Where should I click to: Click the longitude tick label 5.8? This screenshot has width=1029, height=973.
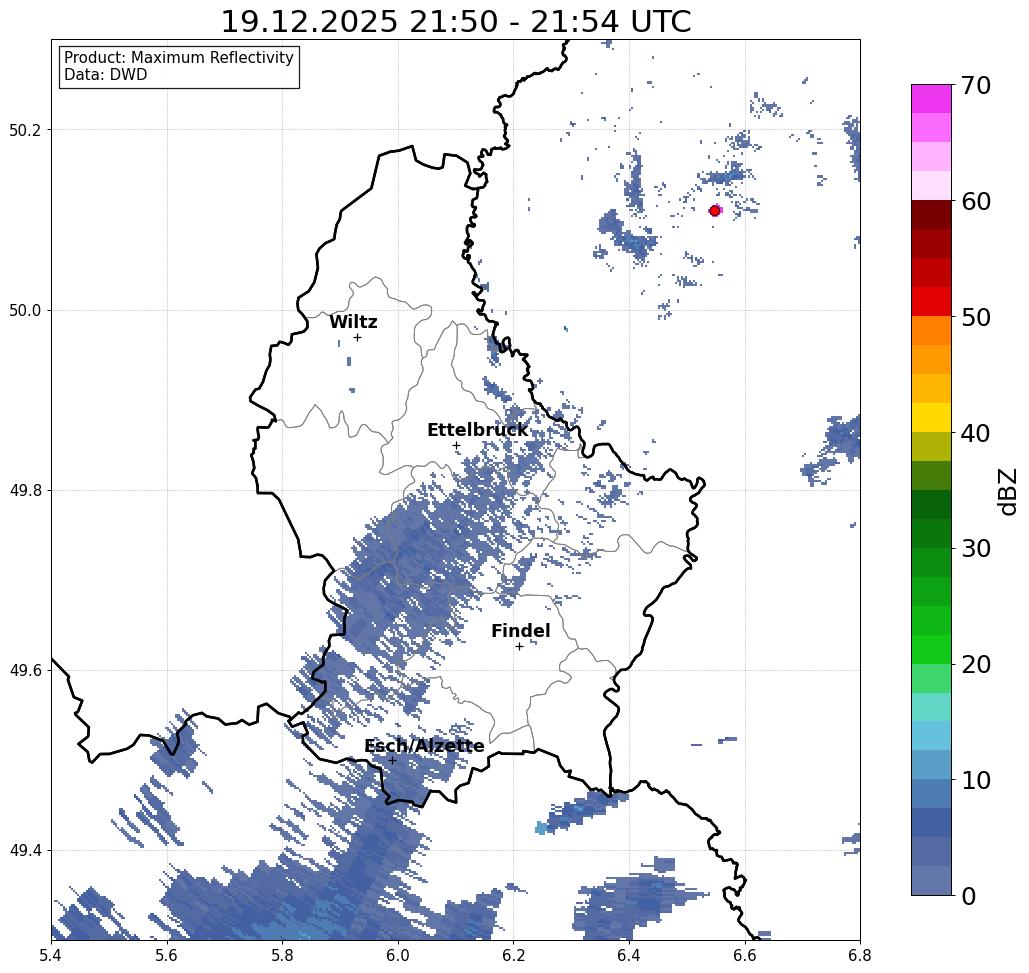click(282, 955)
